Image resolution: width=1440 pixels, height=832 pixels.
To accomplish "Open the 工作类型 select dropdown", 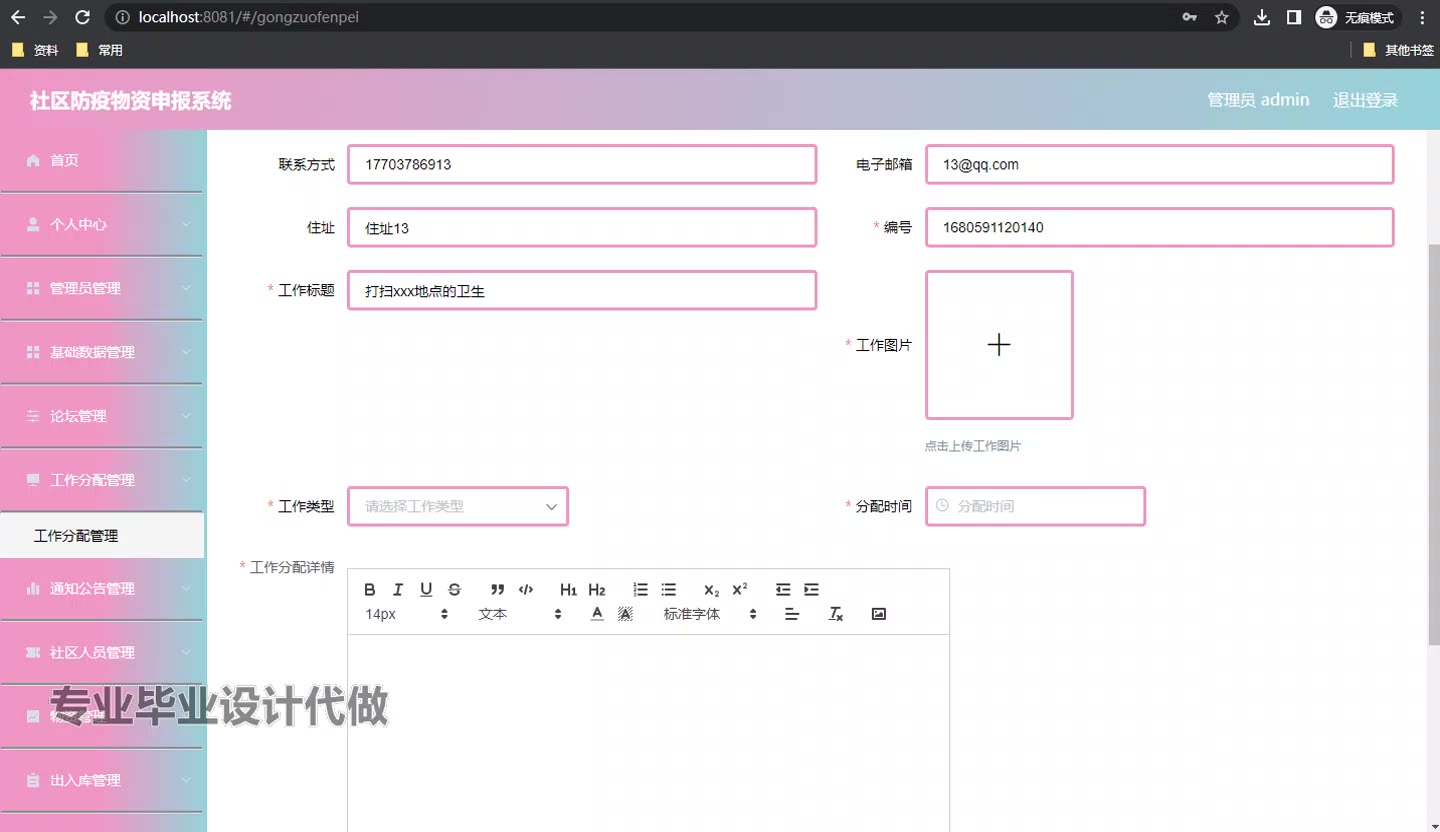I will coord(458,506).
